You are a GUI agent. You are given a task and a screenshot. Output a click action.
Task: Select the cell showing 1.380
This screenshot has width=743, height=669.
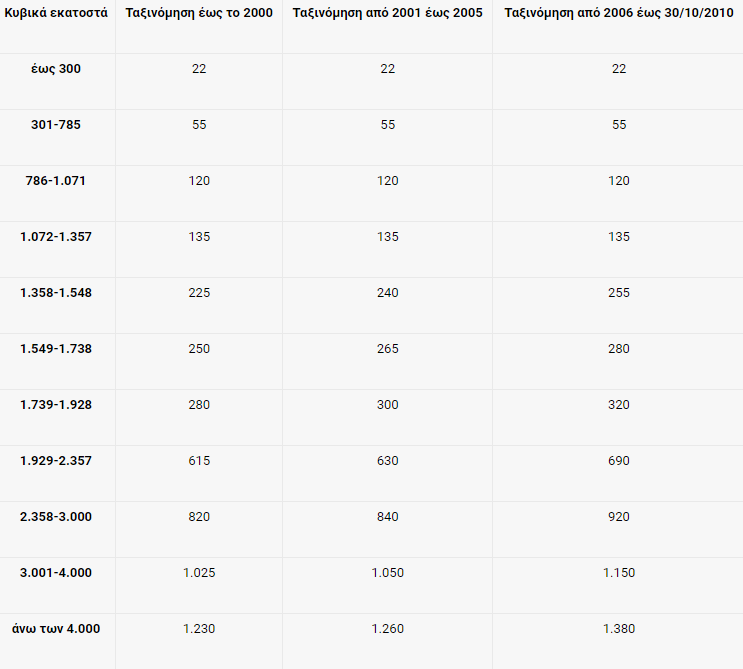pyautogui.click(x=619, y=629)
